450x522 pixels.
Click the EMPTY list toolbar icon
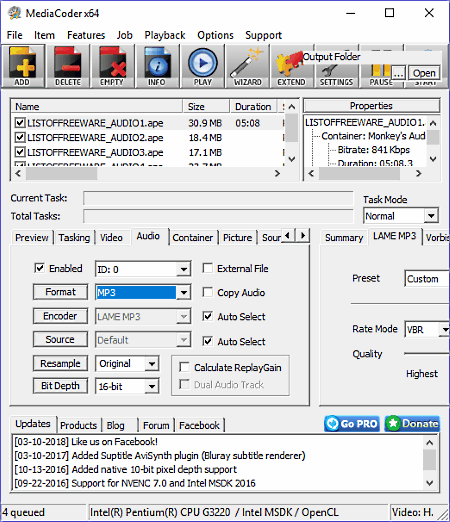click(112, 66)
